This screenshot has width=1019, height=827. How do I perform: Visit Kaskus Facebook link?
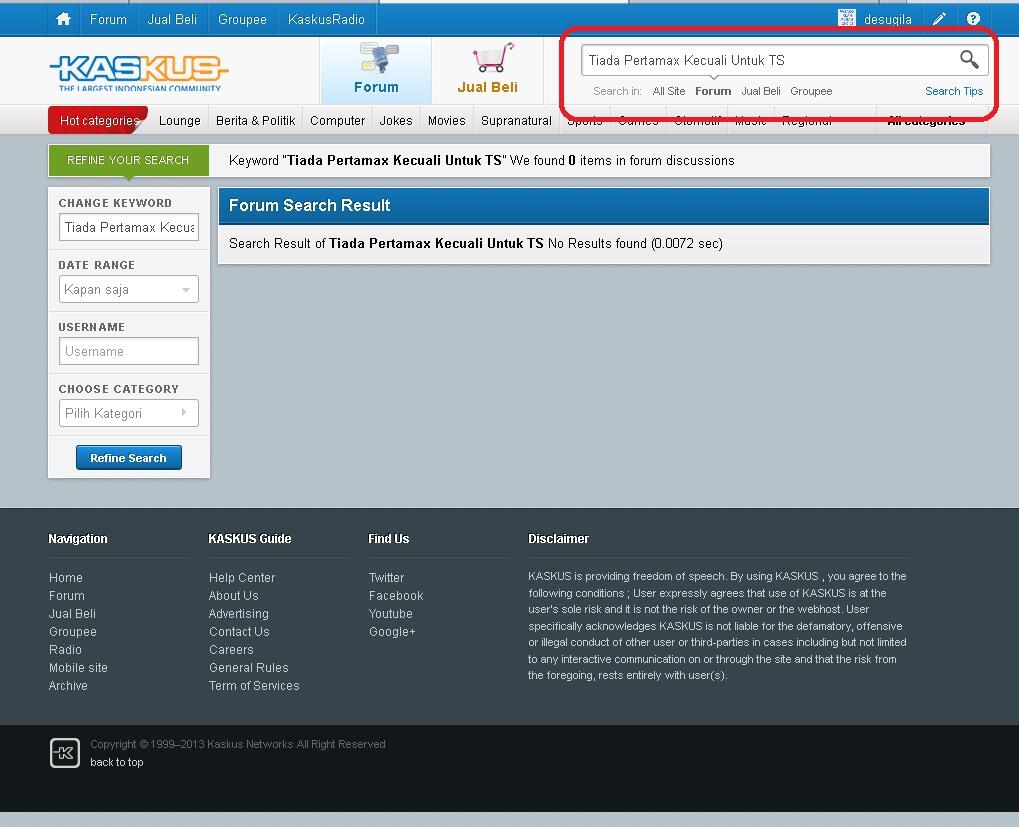pos(396,596)
